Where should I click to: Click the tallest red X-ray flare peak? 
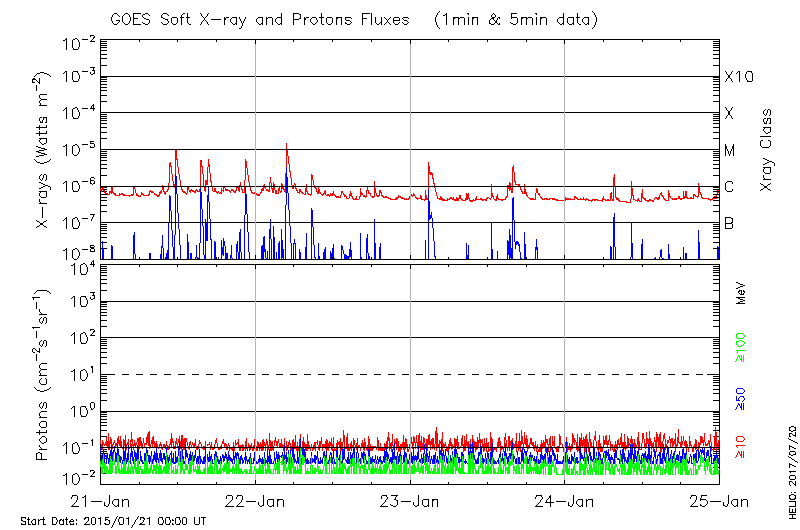pos(287,145)
